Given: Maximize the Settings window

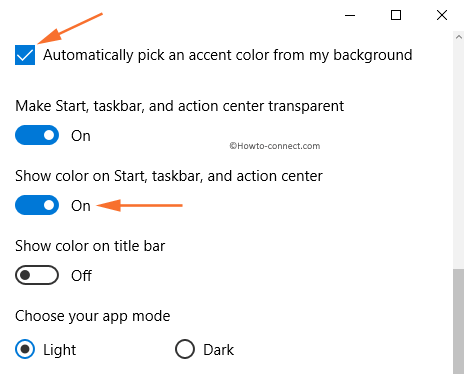Looking at the screenshot, I should pos(396,15).
